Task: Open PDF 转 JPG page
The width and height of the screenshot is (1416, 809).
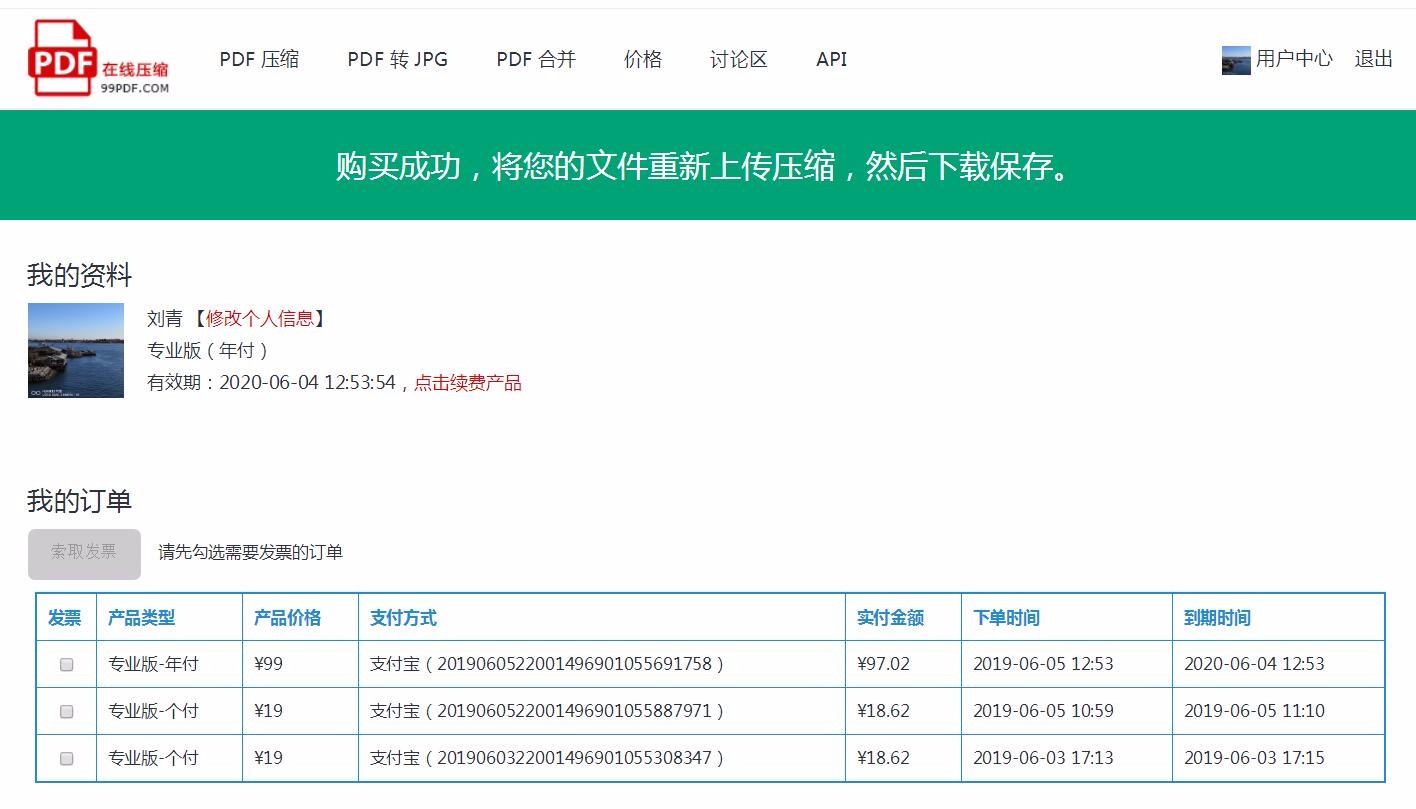Action: coord(397,59)
